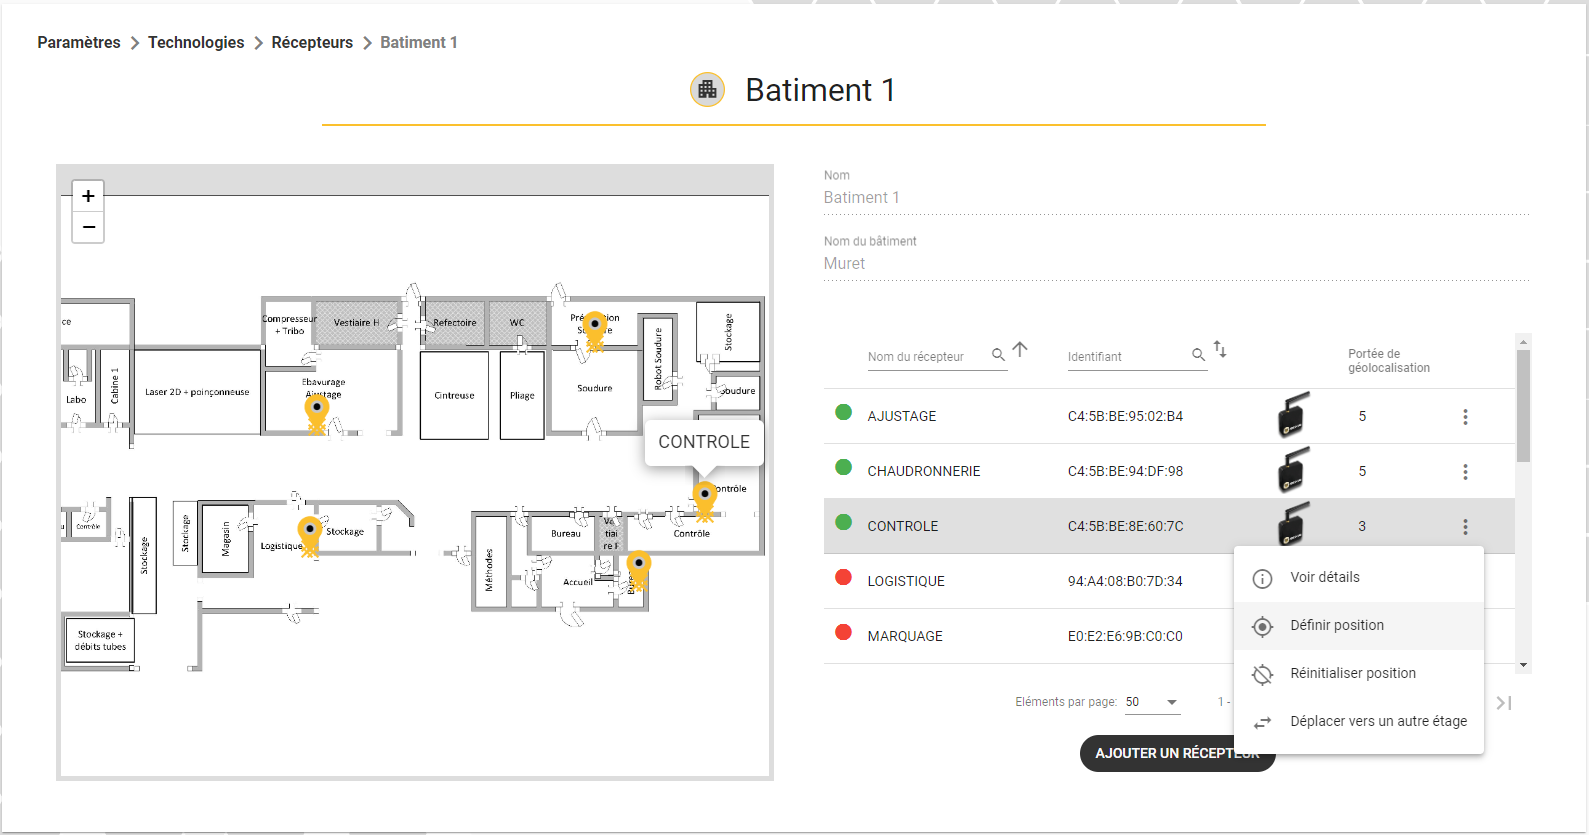This screenshot has height=835, width=1589.
Task: Select the receiver marker near the Accueil room
Action: (x=638, y=568)
